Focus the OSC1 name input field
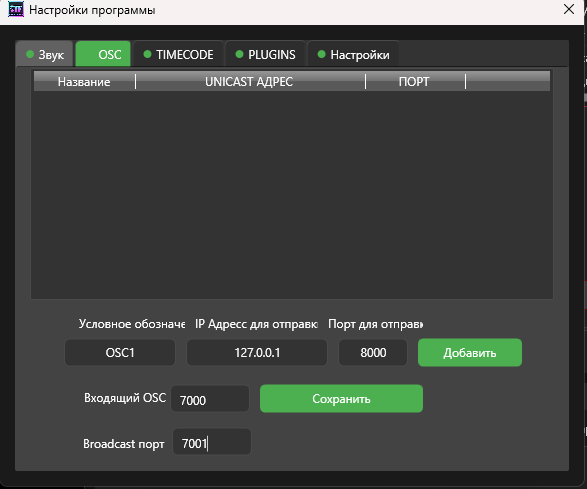This screenshot has width=587, height=489. click(120, 353)
